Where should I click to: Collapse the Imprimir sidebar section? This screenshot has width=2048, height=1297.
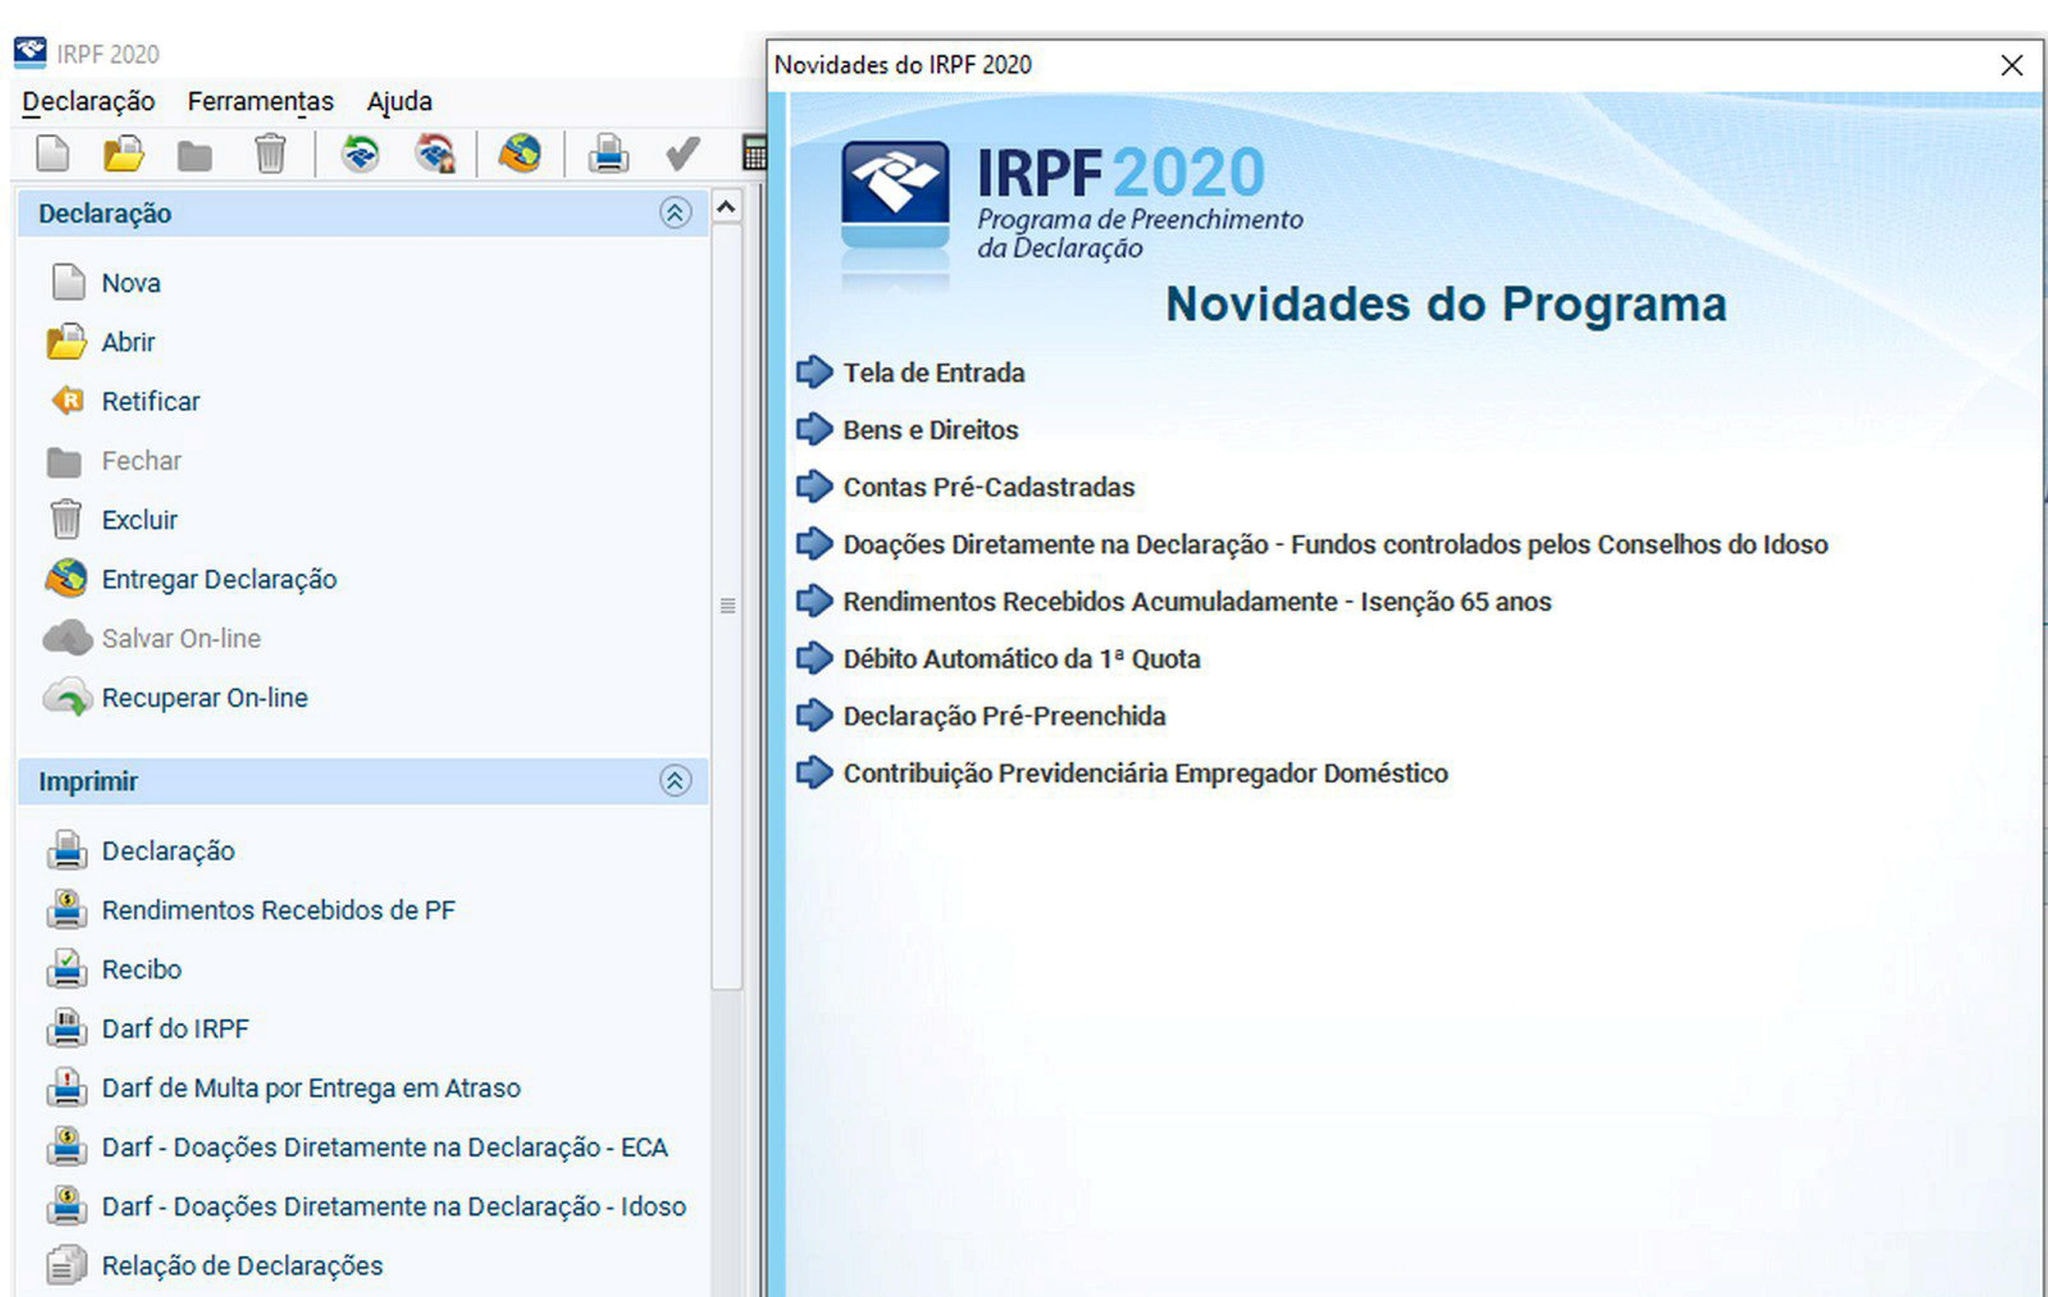click(x=675, y=781)
